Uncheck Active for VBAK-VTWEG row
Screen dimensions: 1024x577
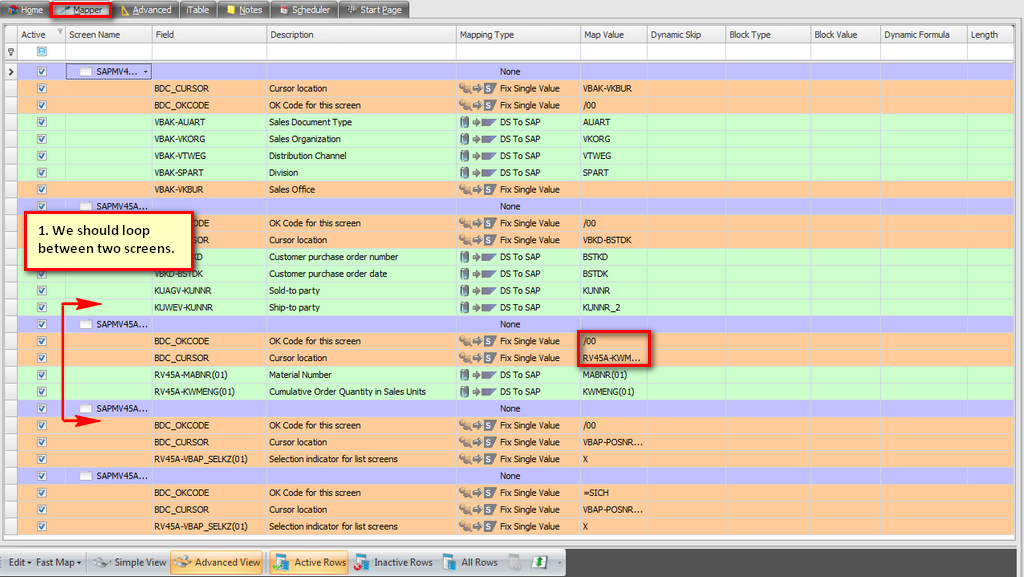pyautogui.click(x=42, y=156)
